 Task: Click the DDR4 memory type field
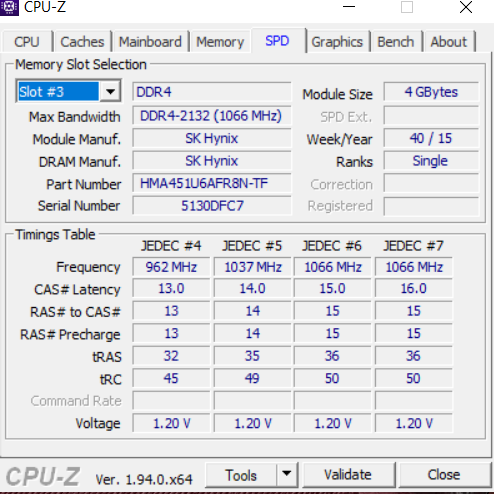(212, 92)
